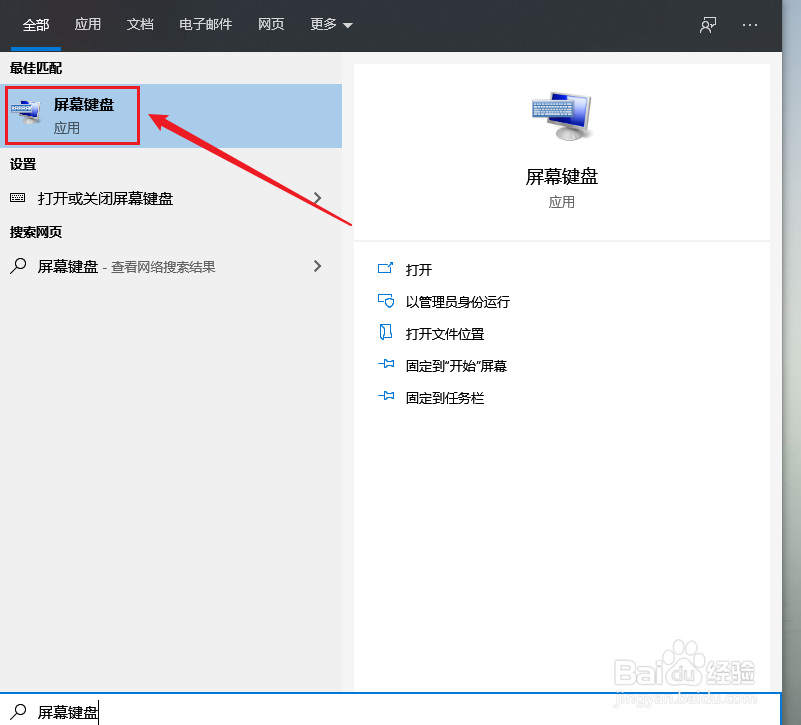The image size is (801, 725).
Task: Open the ... options menu in top right
Action: pyautogui.click(x=750, y=25)
